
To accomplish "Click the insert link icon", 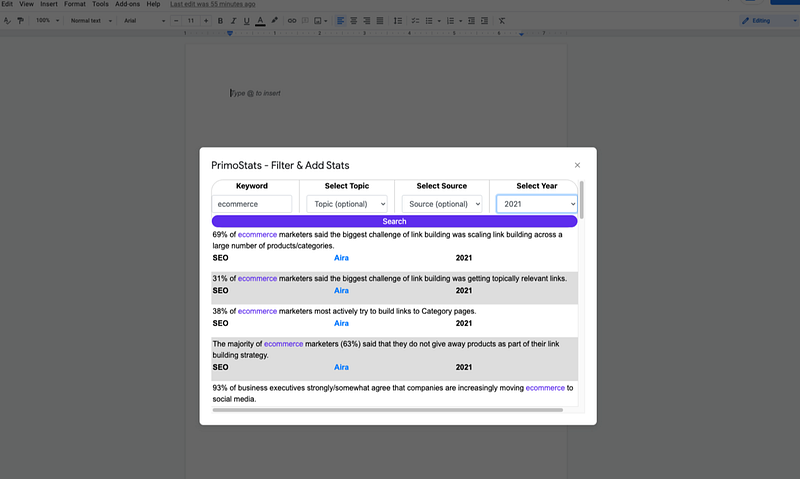I will point(292,21).
